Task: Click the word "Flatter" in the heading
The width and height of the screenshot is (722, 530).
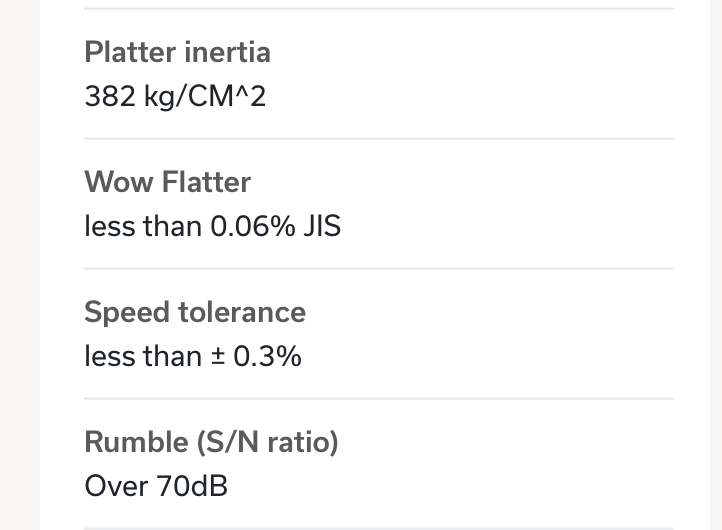Action: [x=206, y=182]
